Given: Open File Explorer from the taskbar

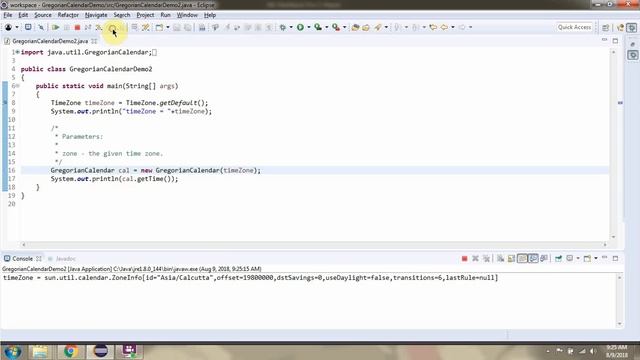Looking at the screenshot, I should coord(40,351).
